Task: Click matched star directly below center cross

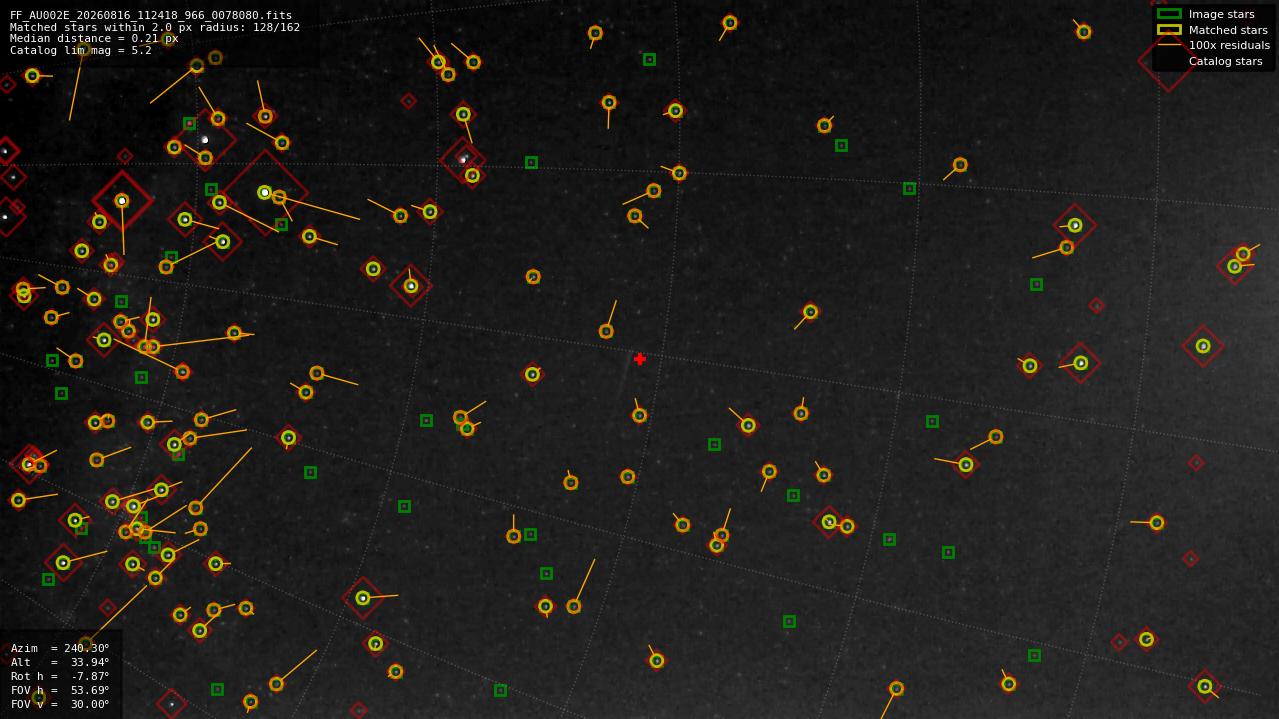Action: 639,415
